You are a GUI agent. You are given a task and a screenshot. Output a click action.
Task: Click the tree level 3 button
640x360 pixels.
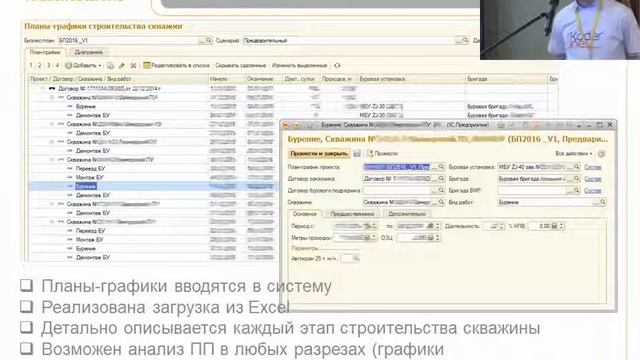(x=49, y=65)
